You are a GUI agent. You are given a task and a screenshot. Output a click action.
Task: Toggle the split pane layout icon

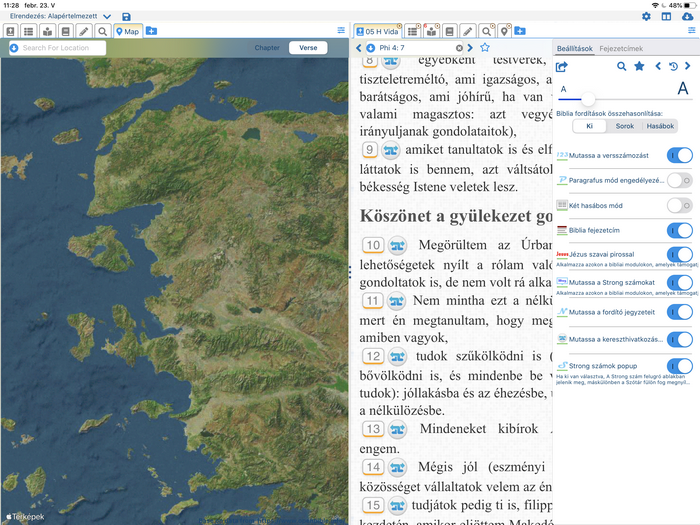pyautogui.click(x=666, y=17)
